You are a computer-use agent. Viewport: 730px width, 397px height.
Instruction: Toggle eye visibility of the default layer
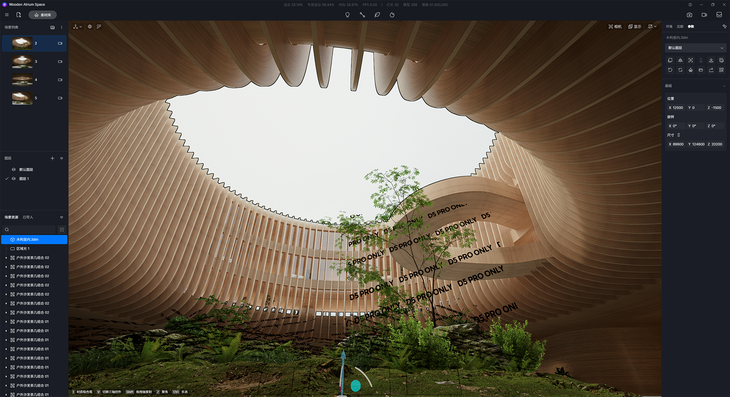pos(14,169)
